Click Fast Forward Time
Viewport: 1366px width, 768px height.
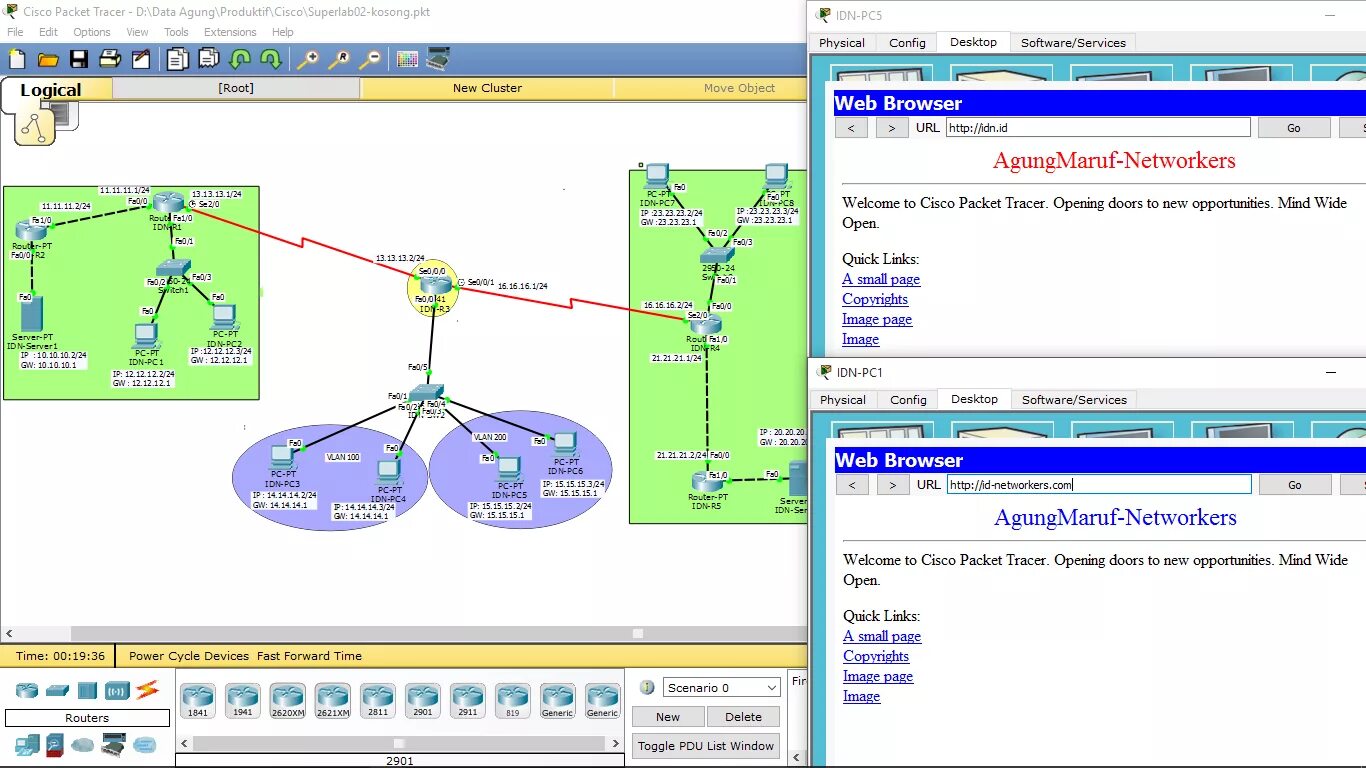click(x=309, y=656)
